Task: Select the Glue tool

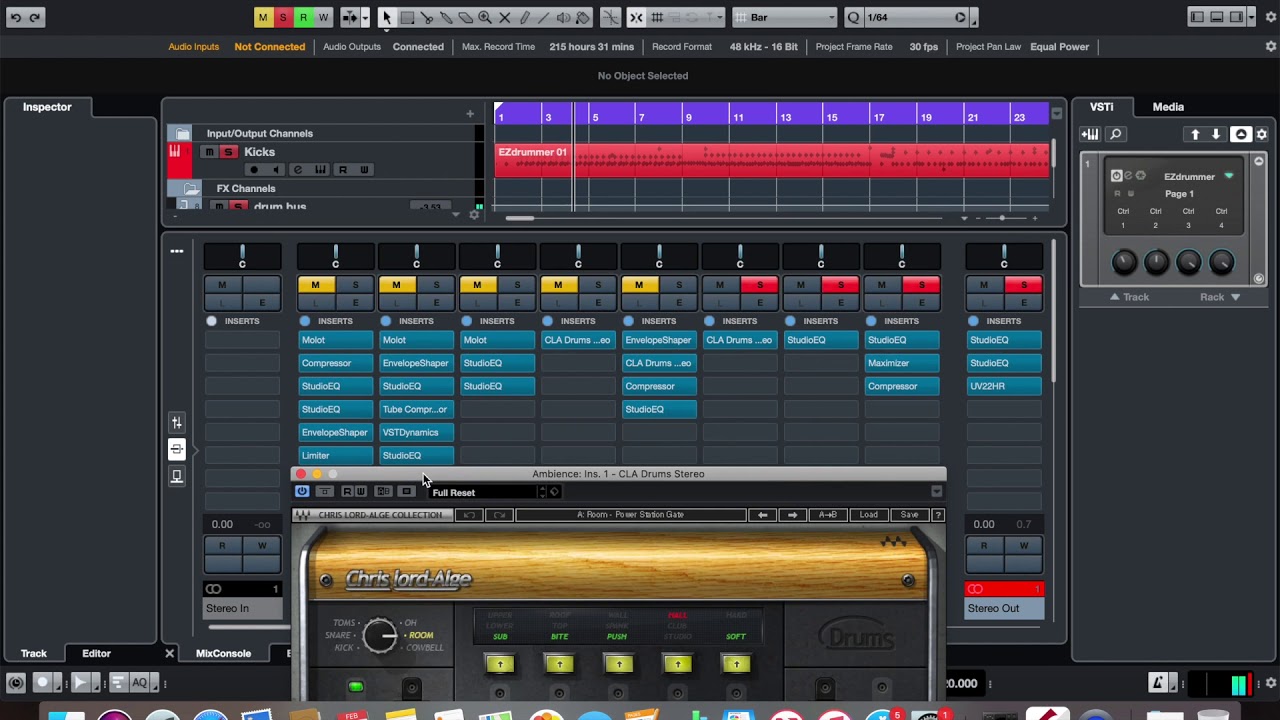Action: pyautogui.click(x=447, y=17)
